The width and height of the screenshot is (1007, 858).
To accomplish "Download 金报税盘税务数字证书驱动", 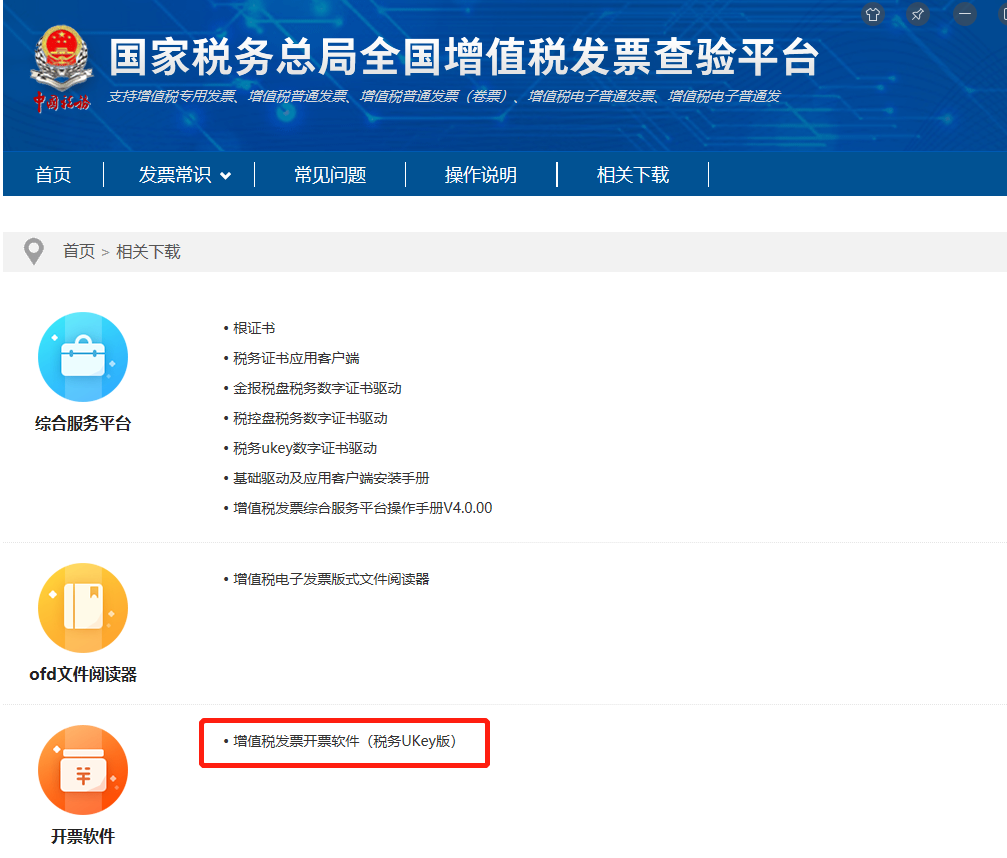I will 317,388.
